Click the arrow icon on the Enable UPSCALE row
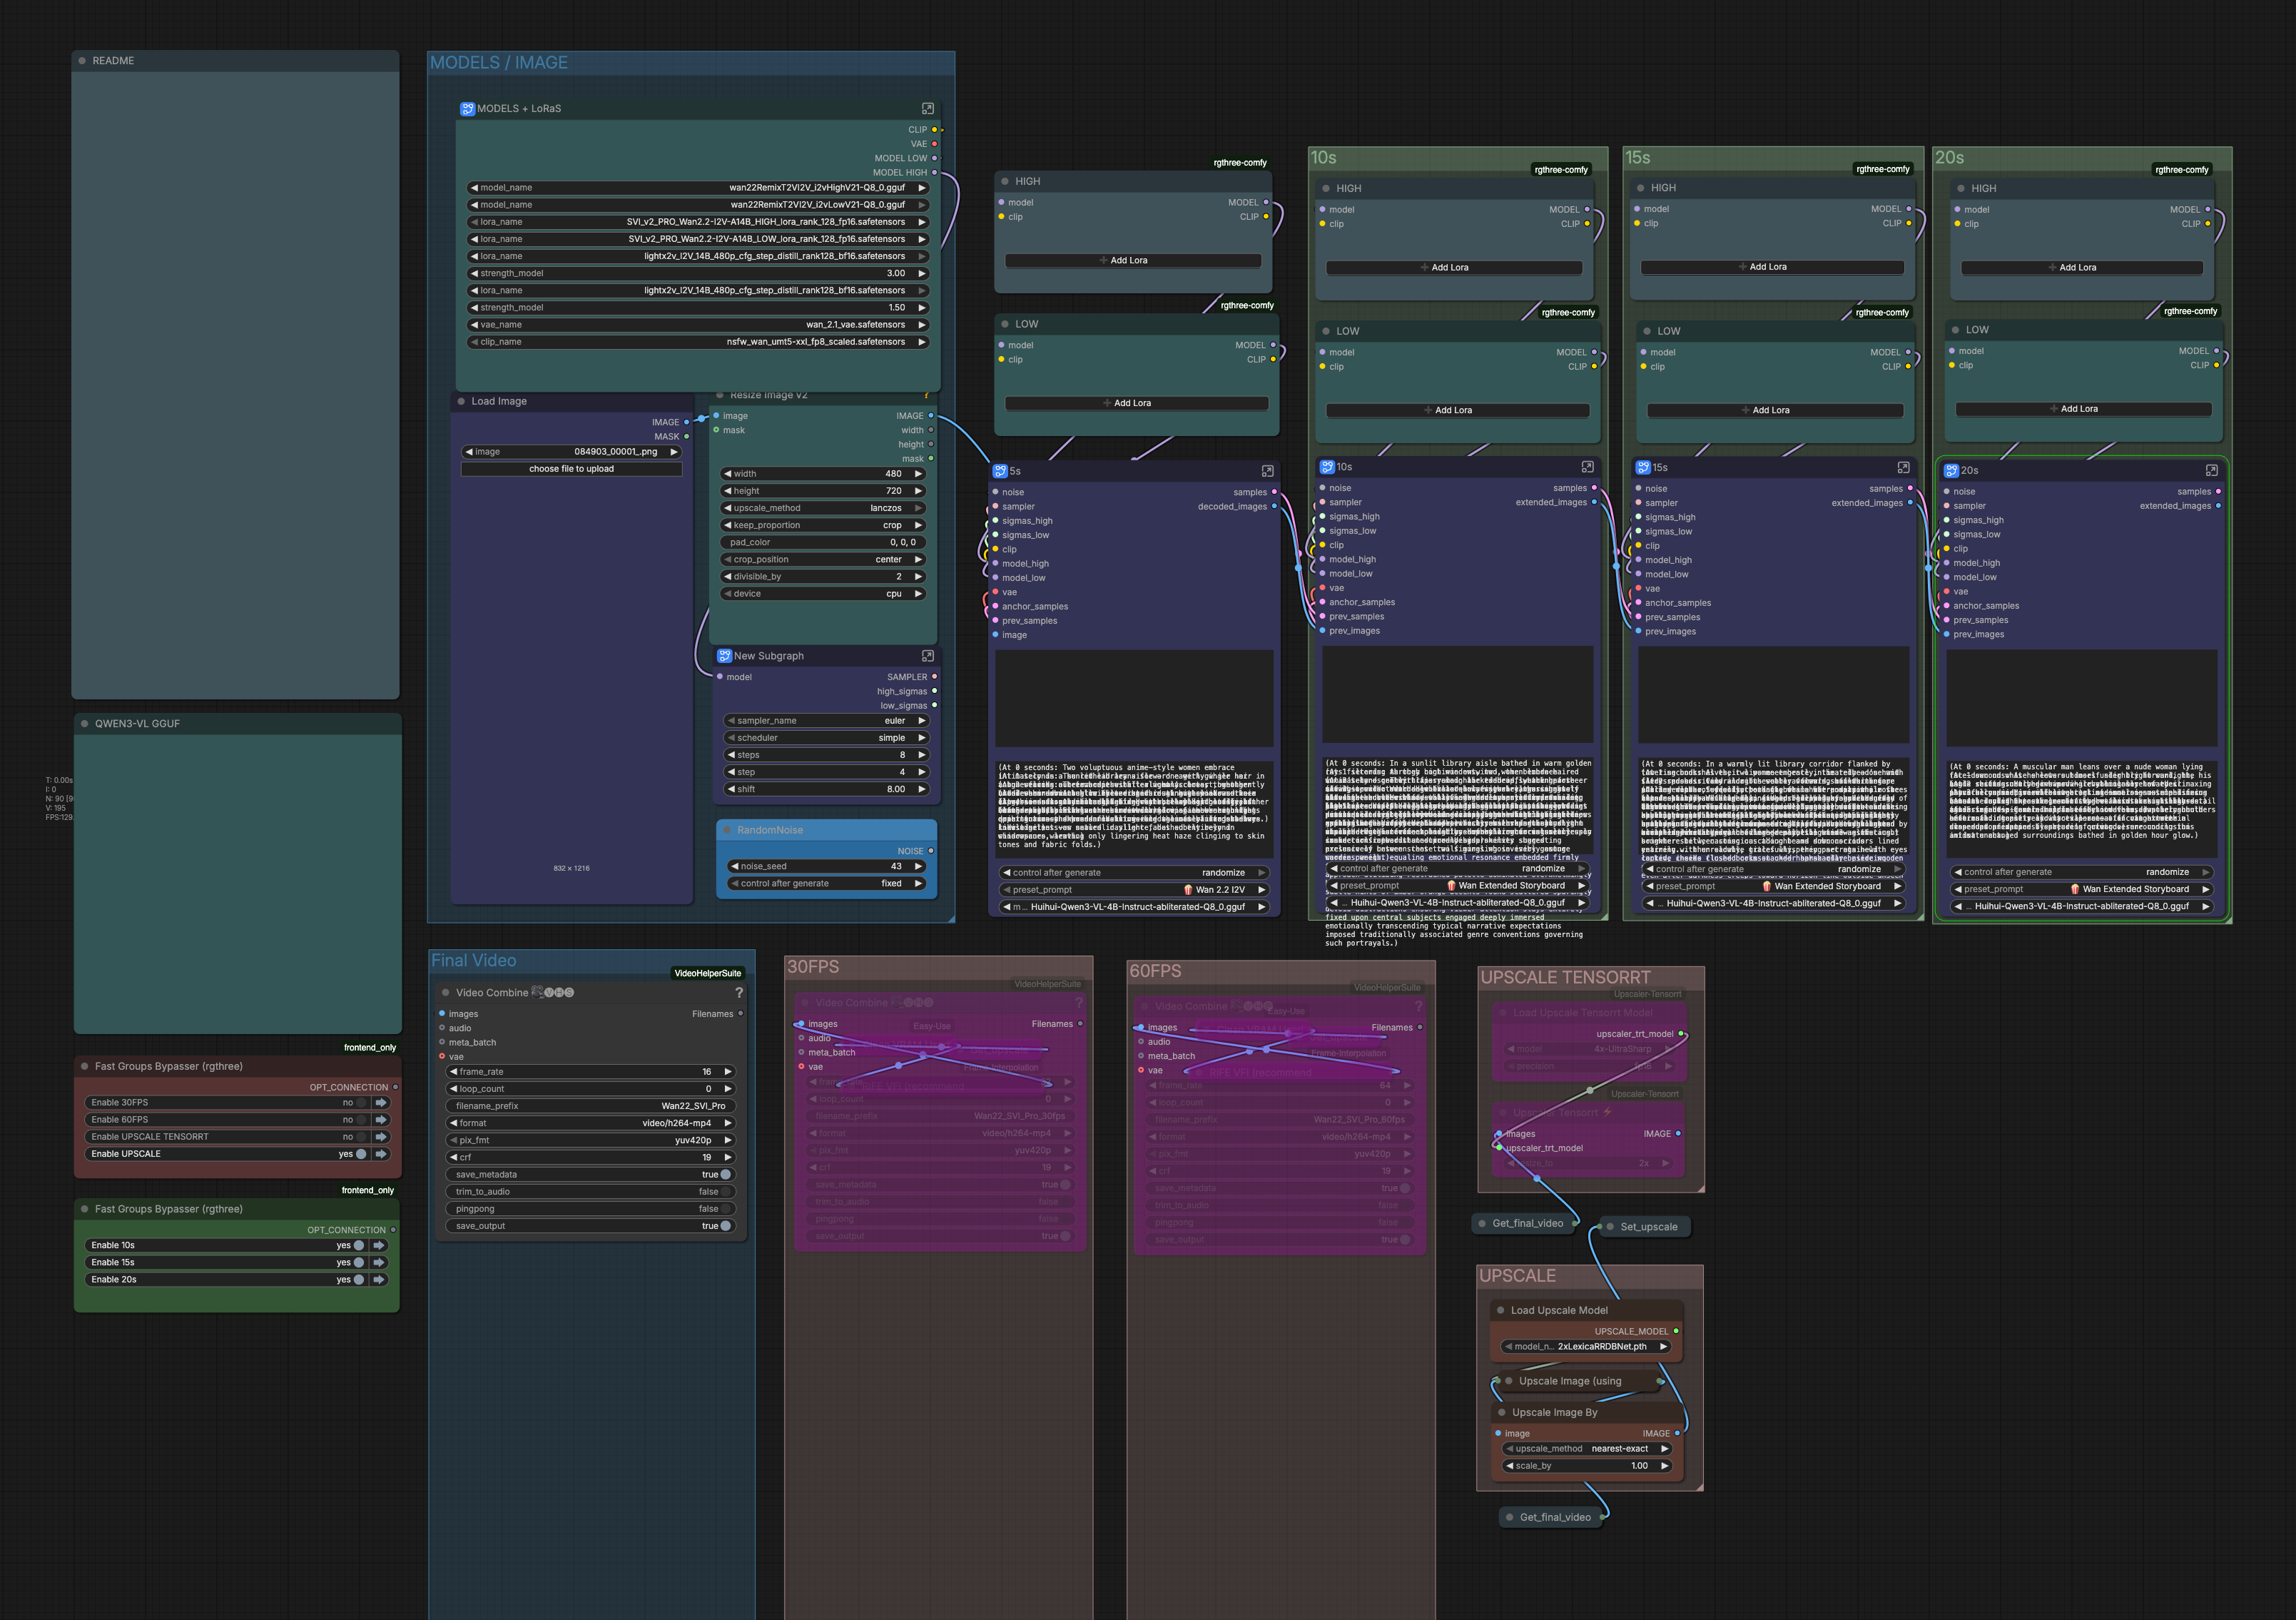Screen dimensions: 2296x1620 (x=381, y=1153)
